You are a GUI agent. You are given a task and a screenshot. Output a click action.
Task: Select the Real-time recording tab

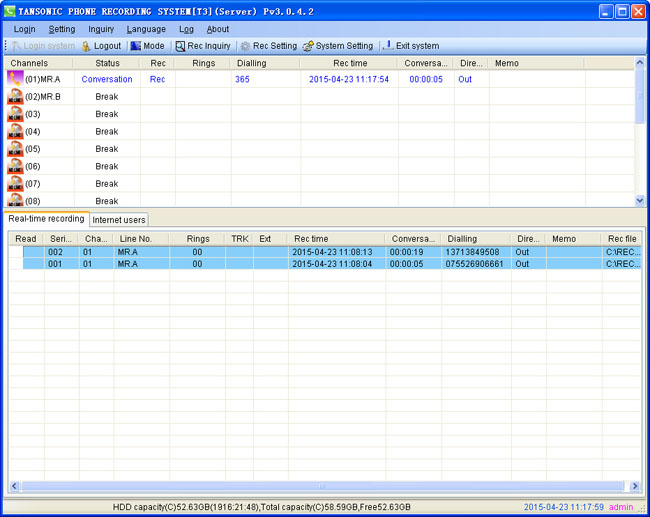coord(46,219)
